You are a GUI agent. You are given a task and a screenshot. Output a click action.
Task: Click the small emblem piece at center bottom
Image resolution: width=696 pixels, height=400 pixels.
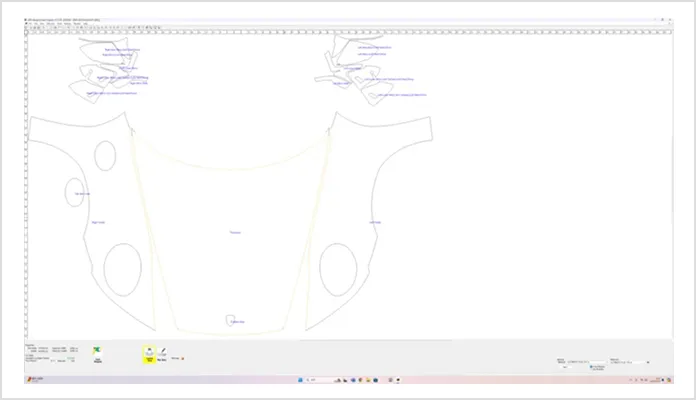click(232, 317)
